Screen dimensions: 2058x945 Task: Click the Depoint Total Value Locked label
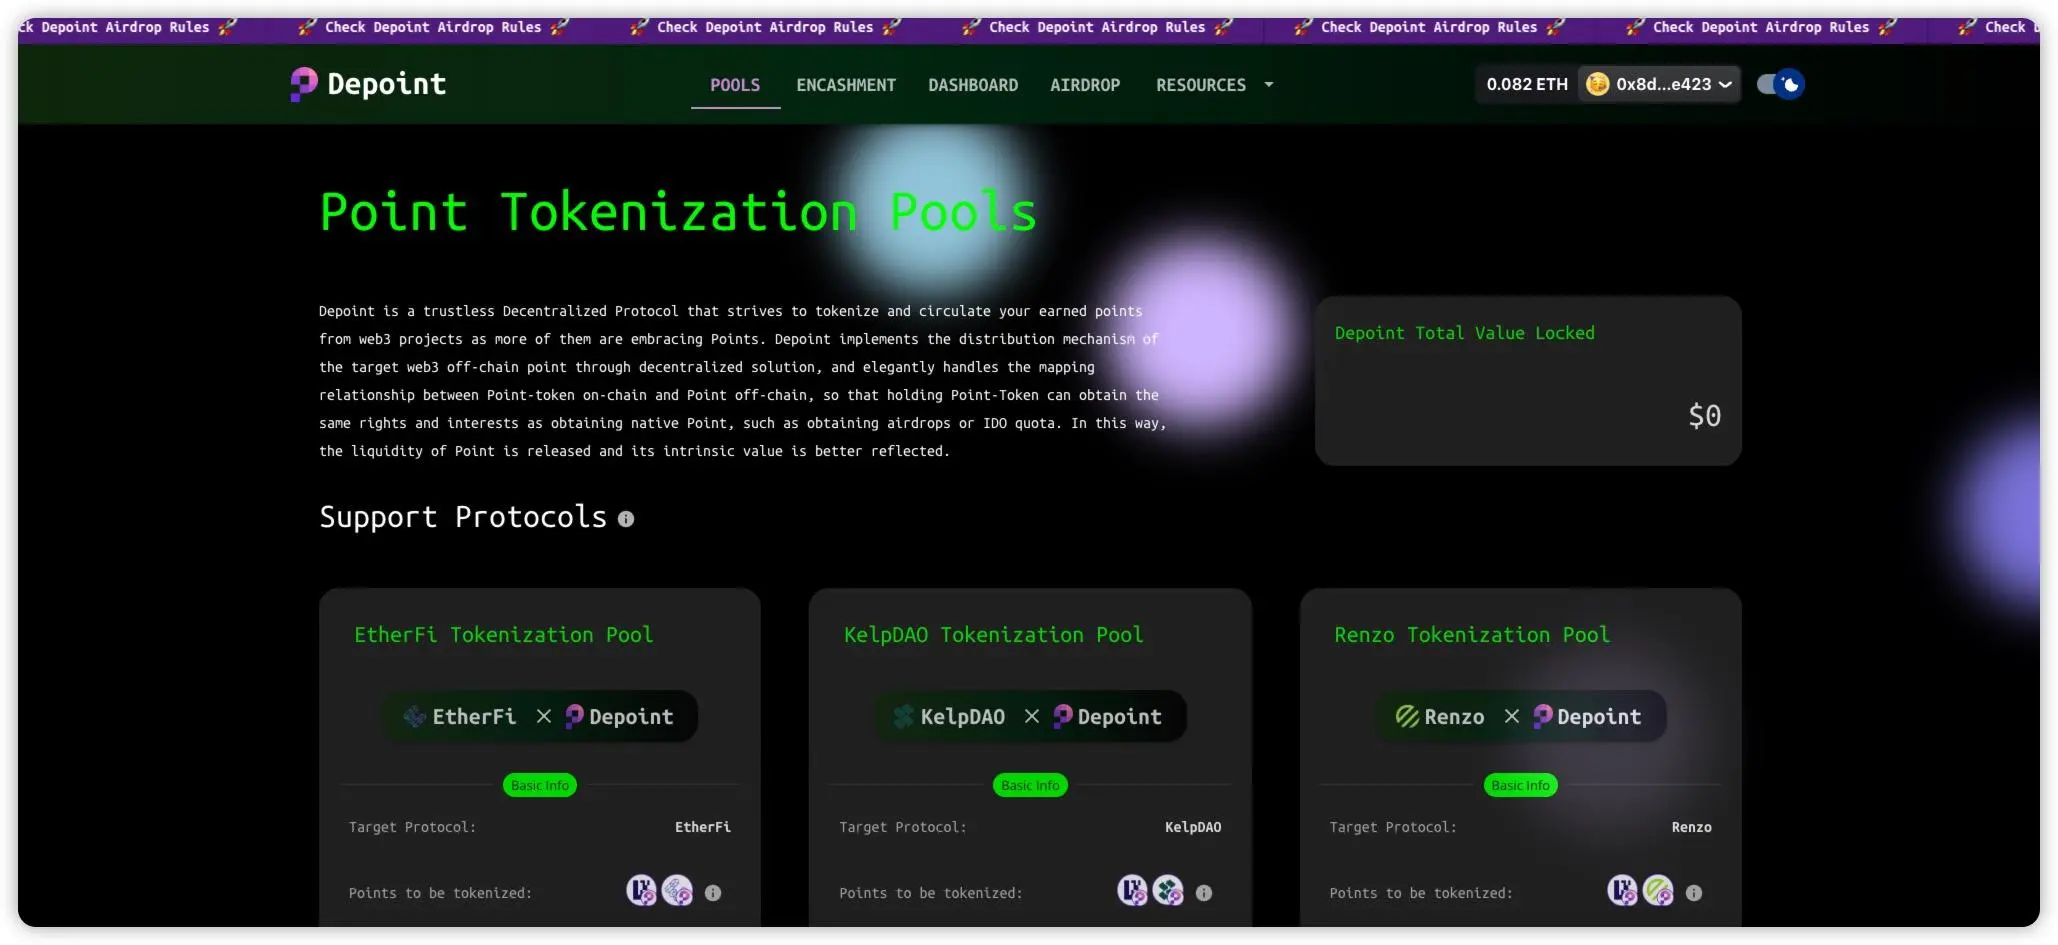1465,333
